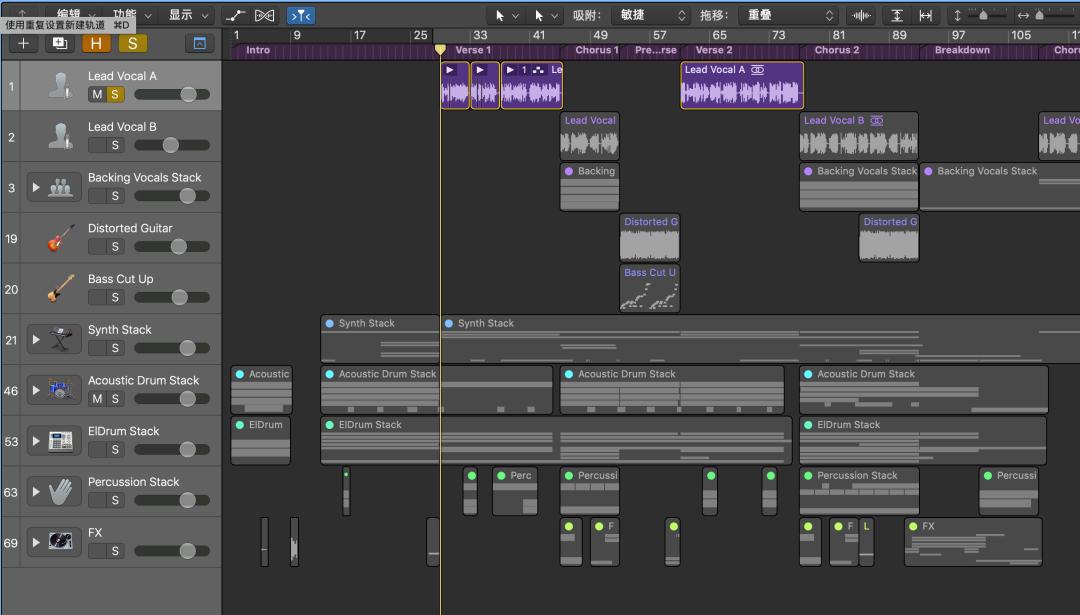This screenshot has height=615, width=1080.
Task: Click the blue catch playhead button
Action: pyautogui.click(x=300, y=15)
